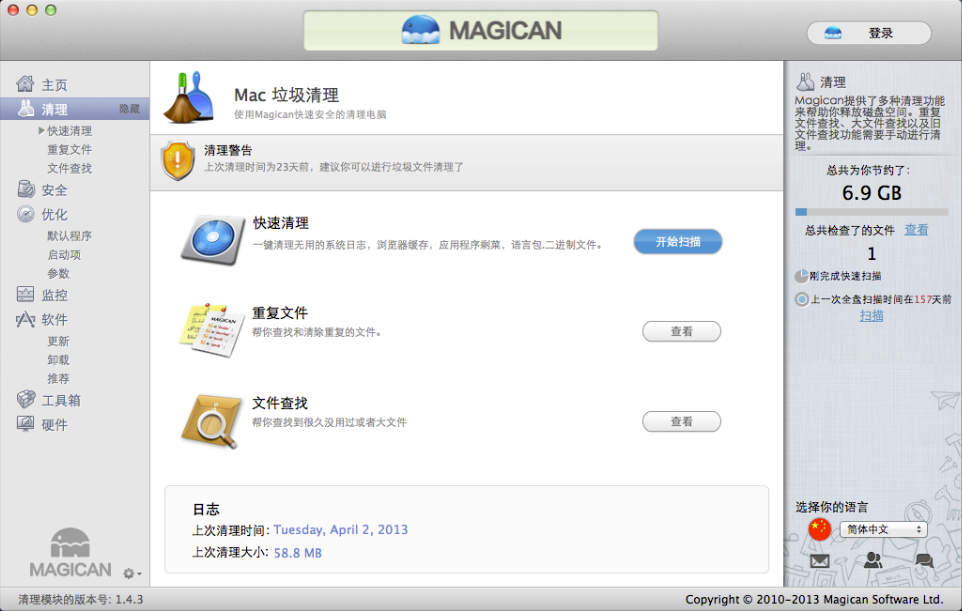Click the broom icon in right panel header
962x611 pixels.
point(805,81)
